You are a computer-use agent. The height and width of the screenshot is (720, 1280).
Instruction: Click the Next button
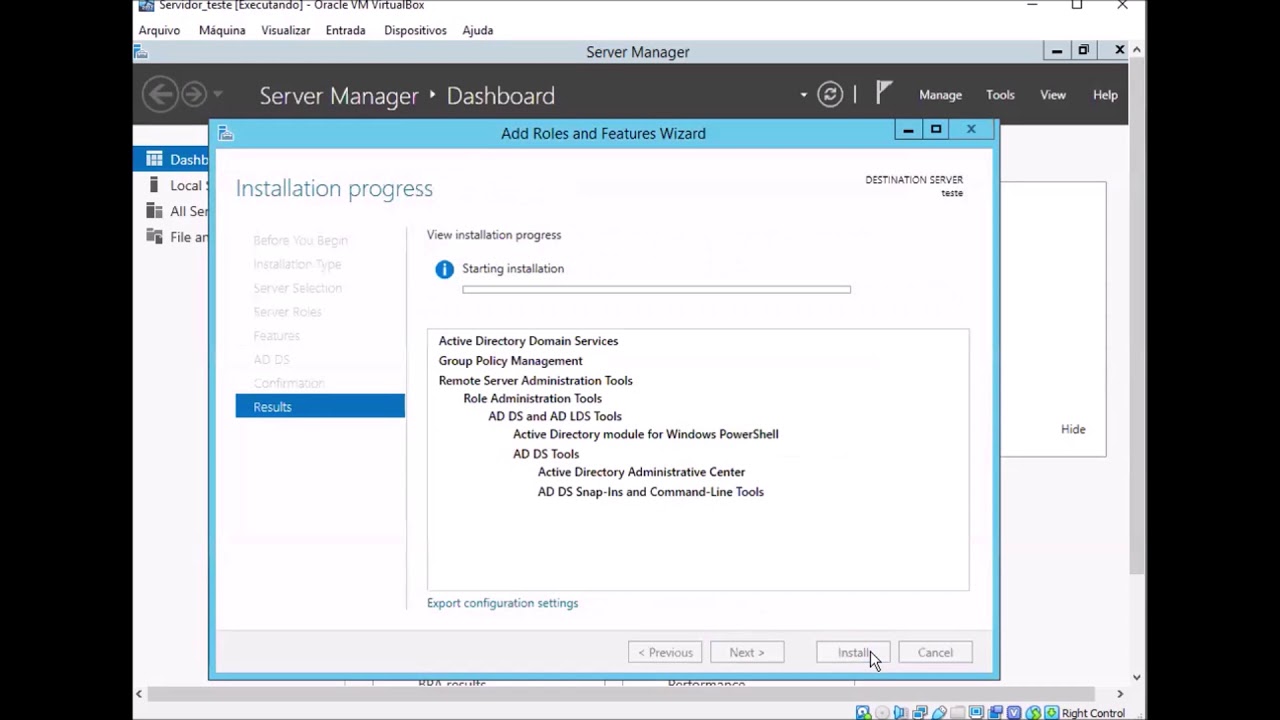click(x=747, y=653)
